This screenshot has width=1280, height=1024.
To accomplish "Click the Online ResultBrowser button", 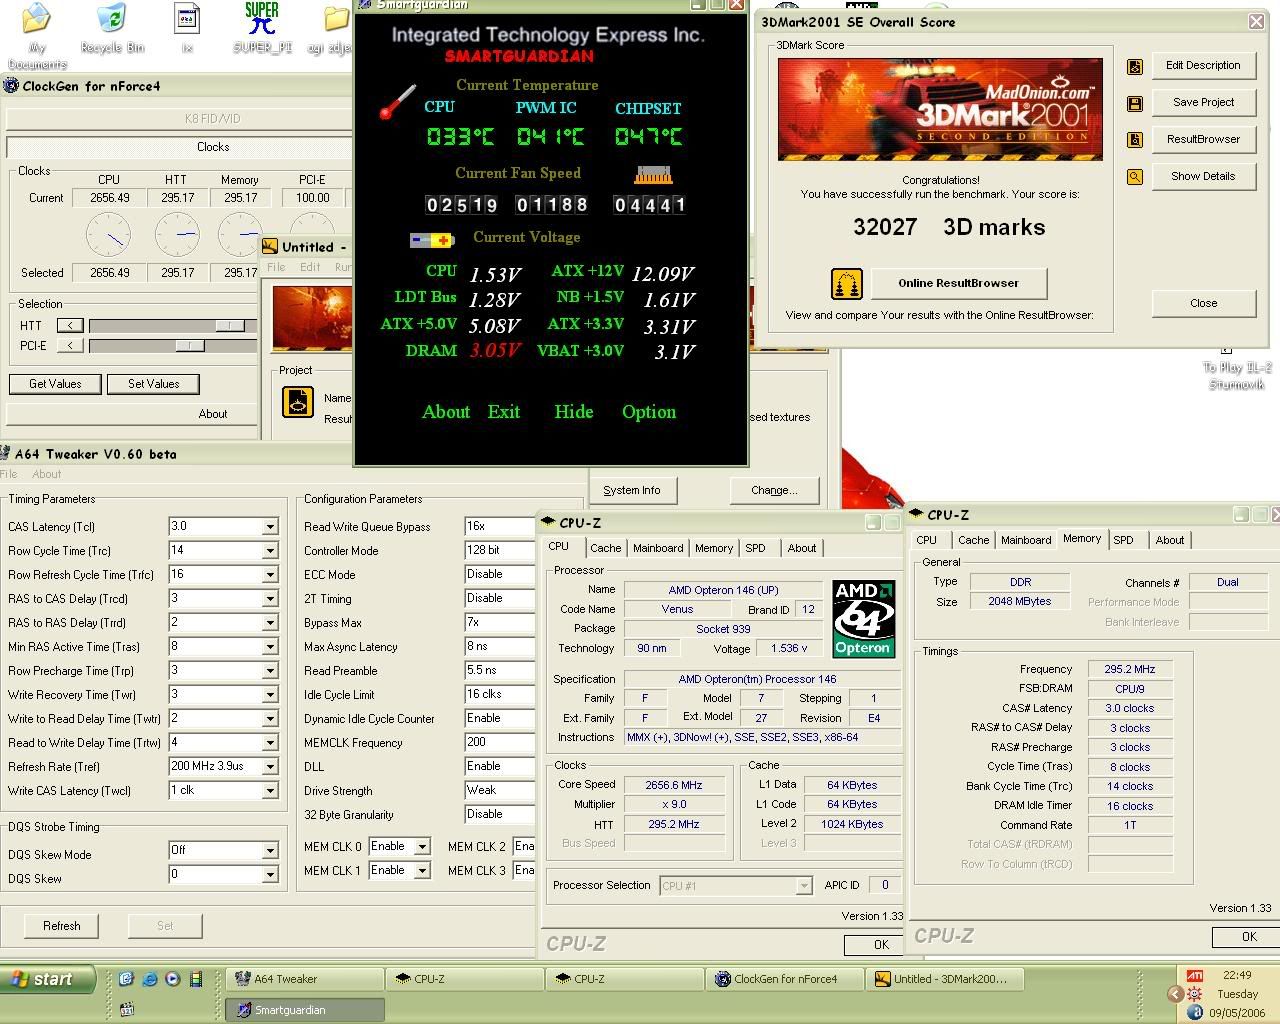I will (x=958, y=283).
